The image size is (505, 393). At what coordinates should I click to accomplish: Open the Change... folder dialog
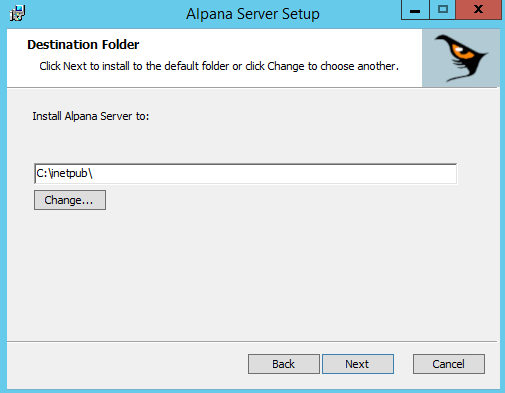point(70,200)
